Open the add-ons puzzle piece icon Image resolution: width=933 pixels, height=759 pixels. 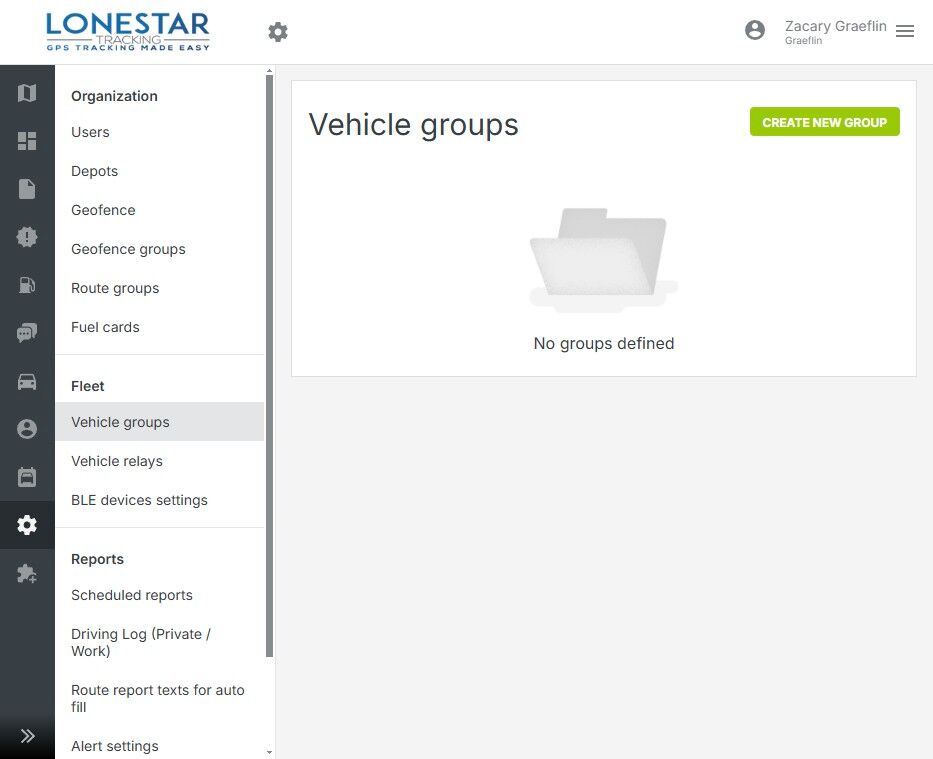point(27,573)
